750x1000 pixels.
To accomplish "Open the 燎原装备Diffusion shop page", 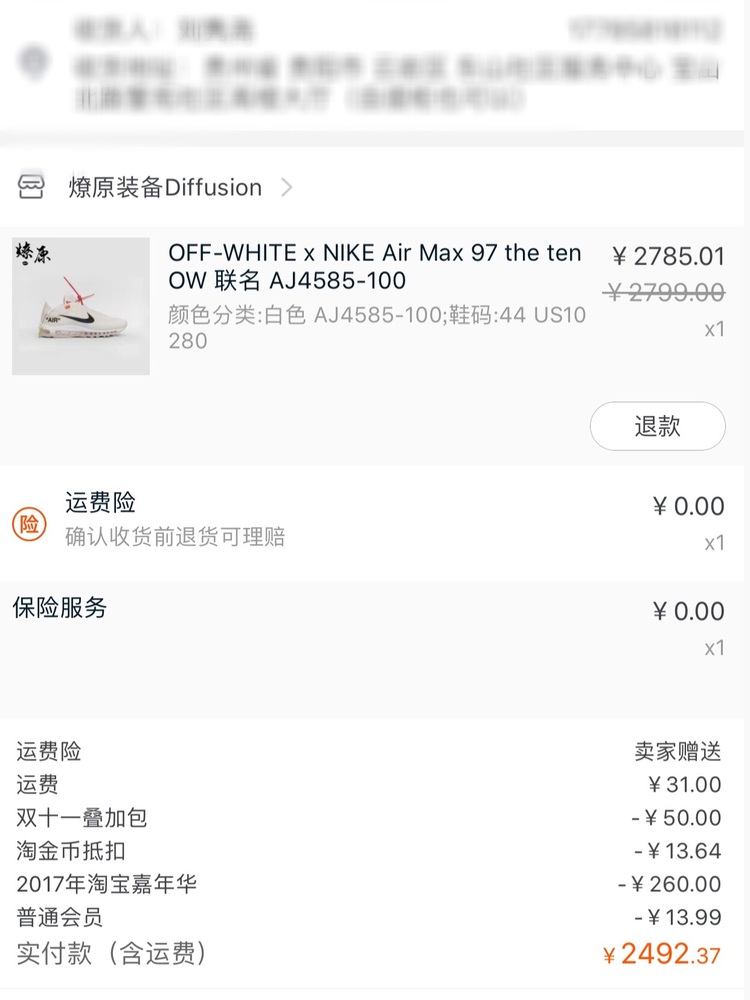I will [x=165, y=188].
